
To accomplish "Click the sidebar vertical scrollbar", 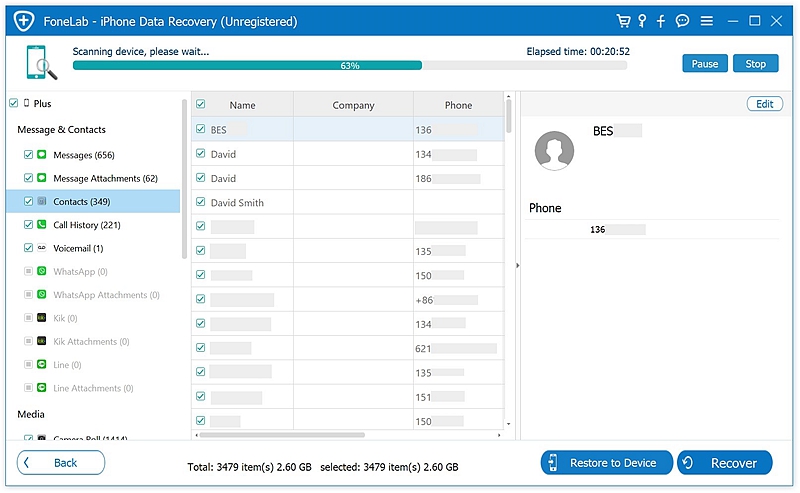I will pos(184,179).
